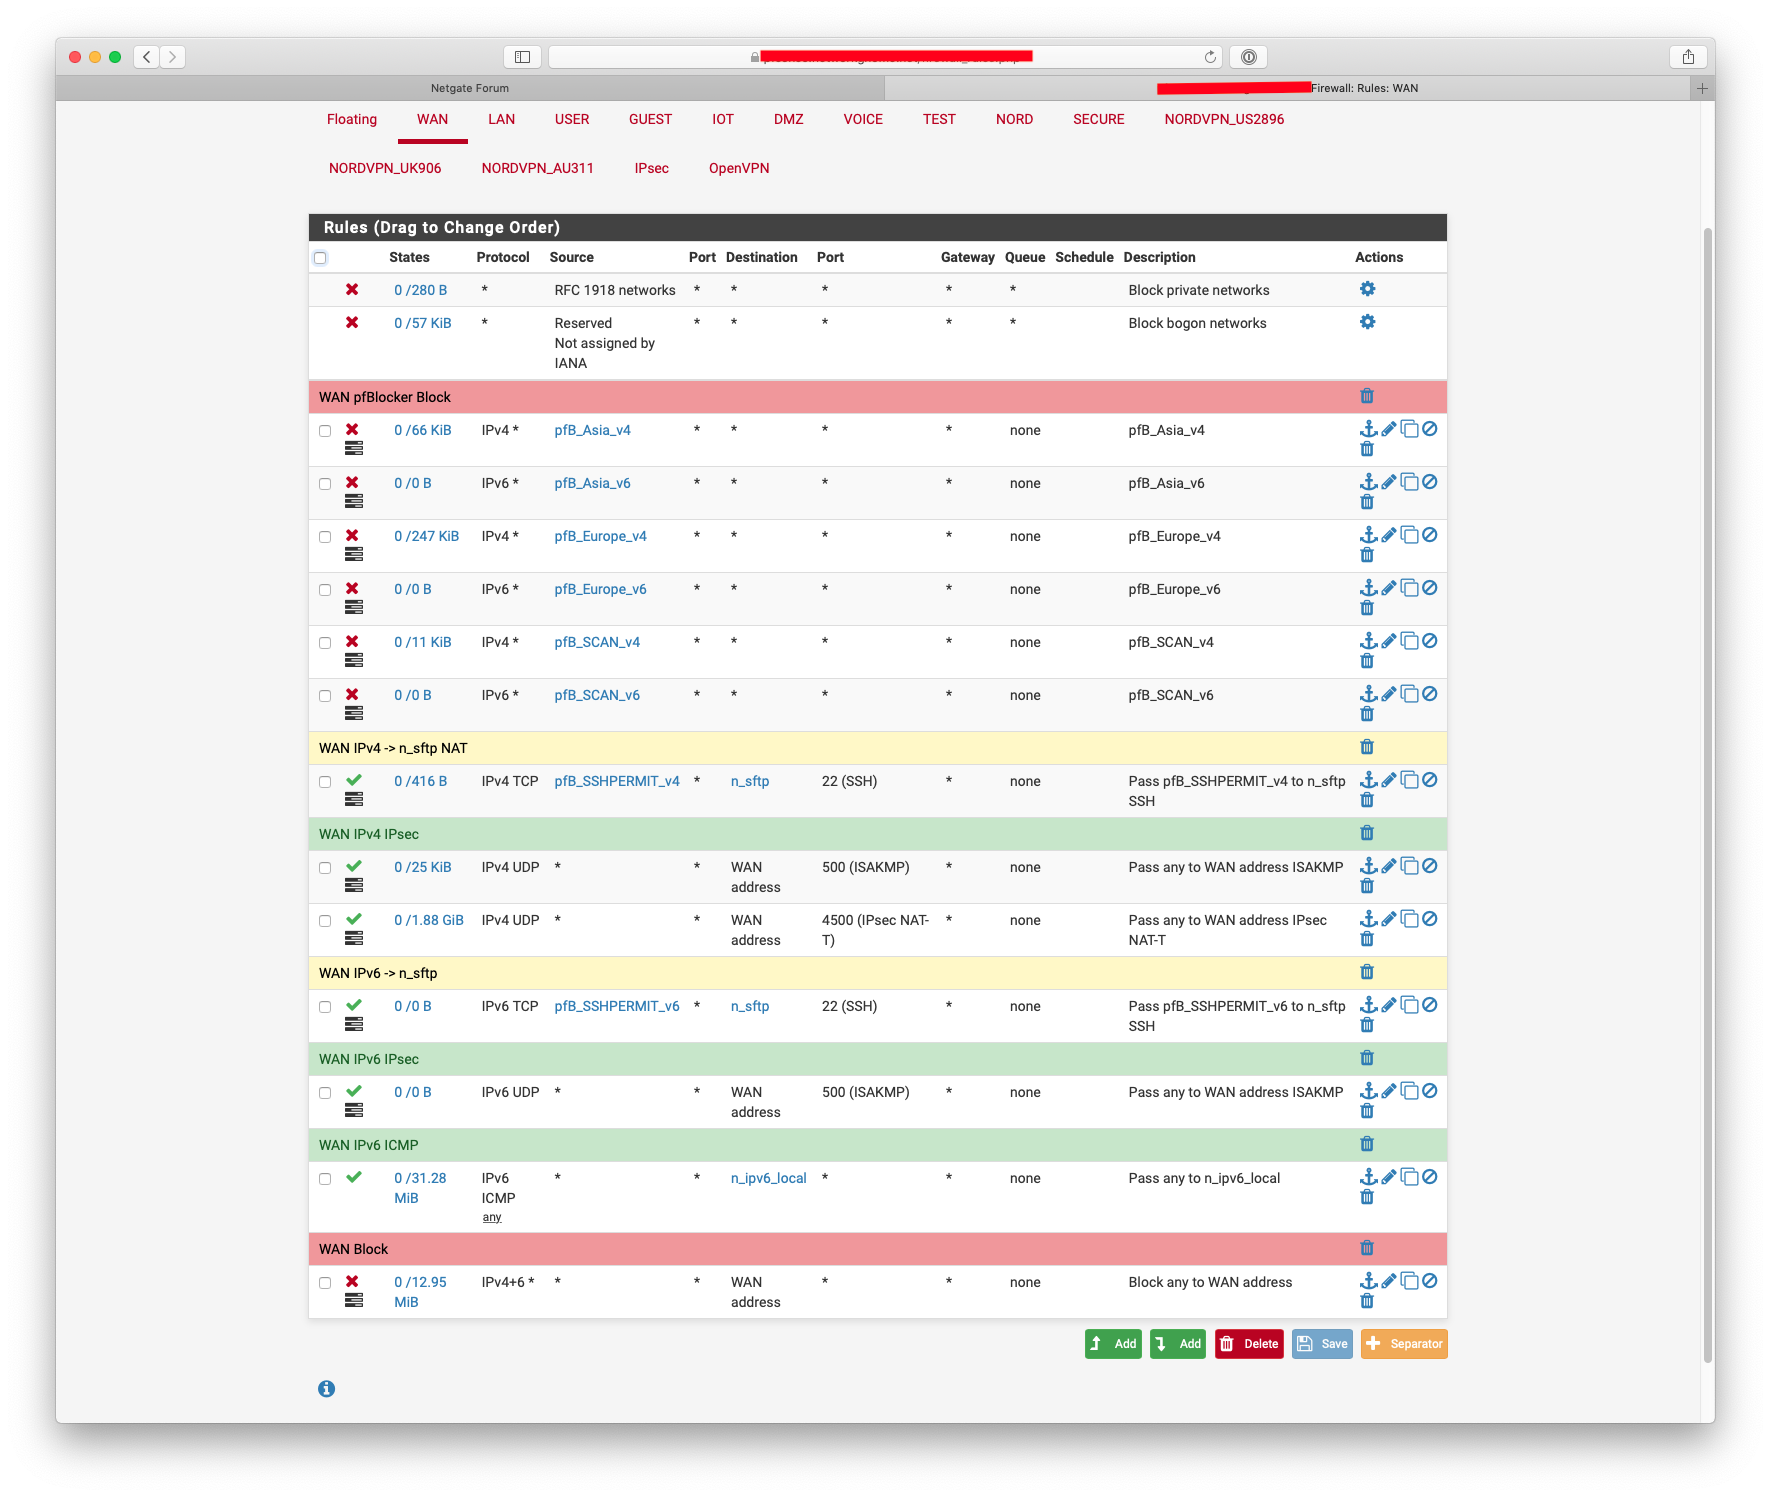The image size is (1771, 1497).
Task: Add rule to end of list
Action: tap(1178, 1344)
